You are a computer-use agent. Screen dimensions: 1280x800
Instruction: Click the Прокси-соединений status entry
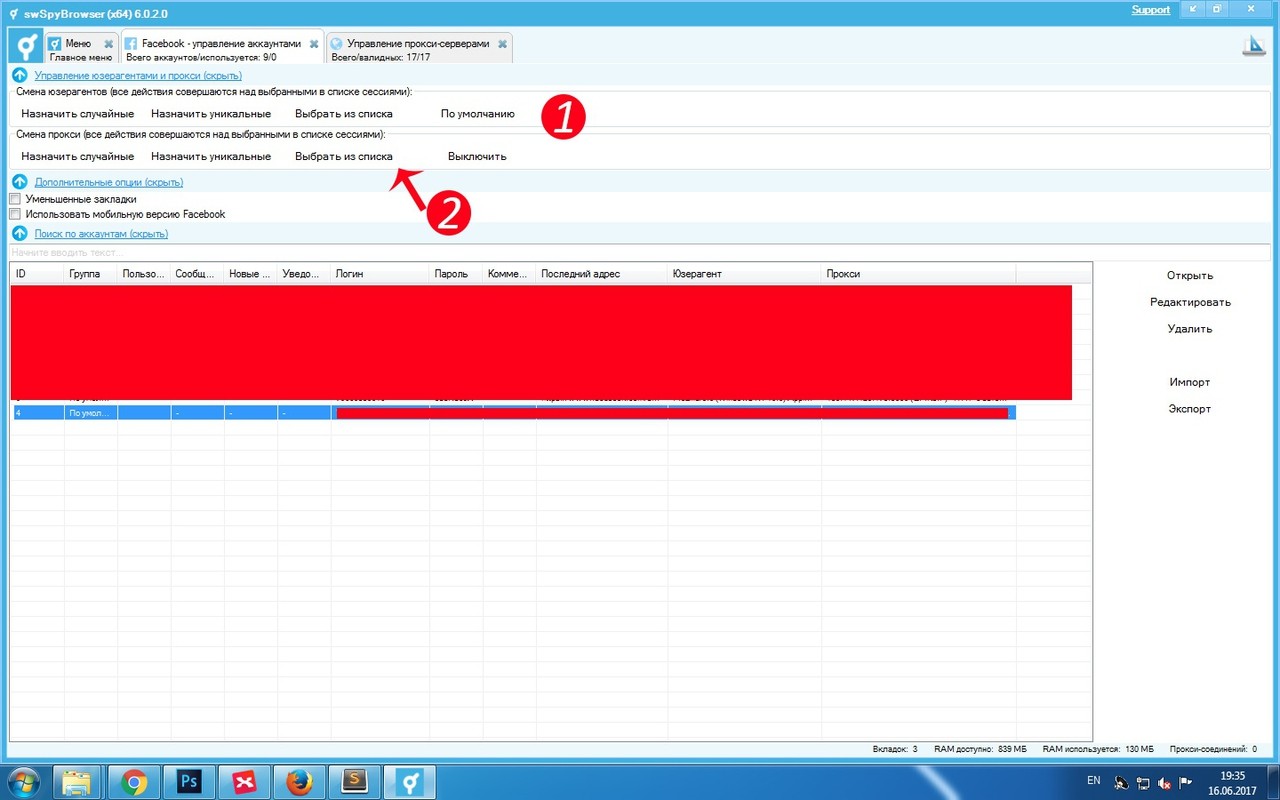(x=1214, y=748)
